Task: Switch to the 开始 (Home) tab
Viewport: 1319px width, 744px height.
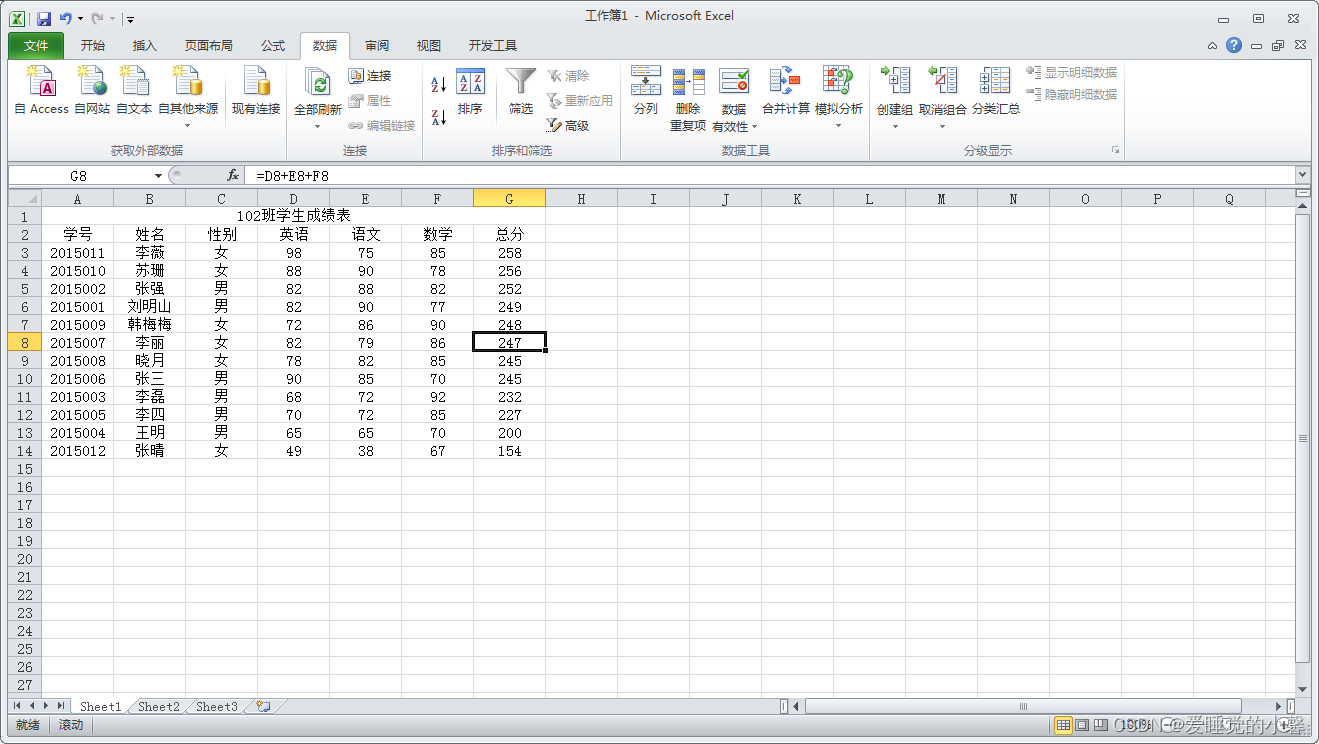Action: tap(93, 45)
